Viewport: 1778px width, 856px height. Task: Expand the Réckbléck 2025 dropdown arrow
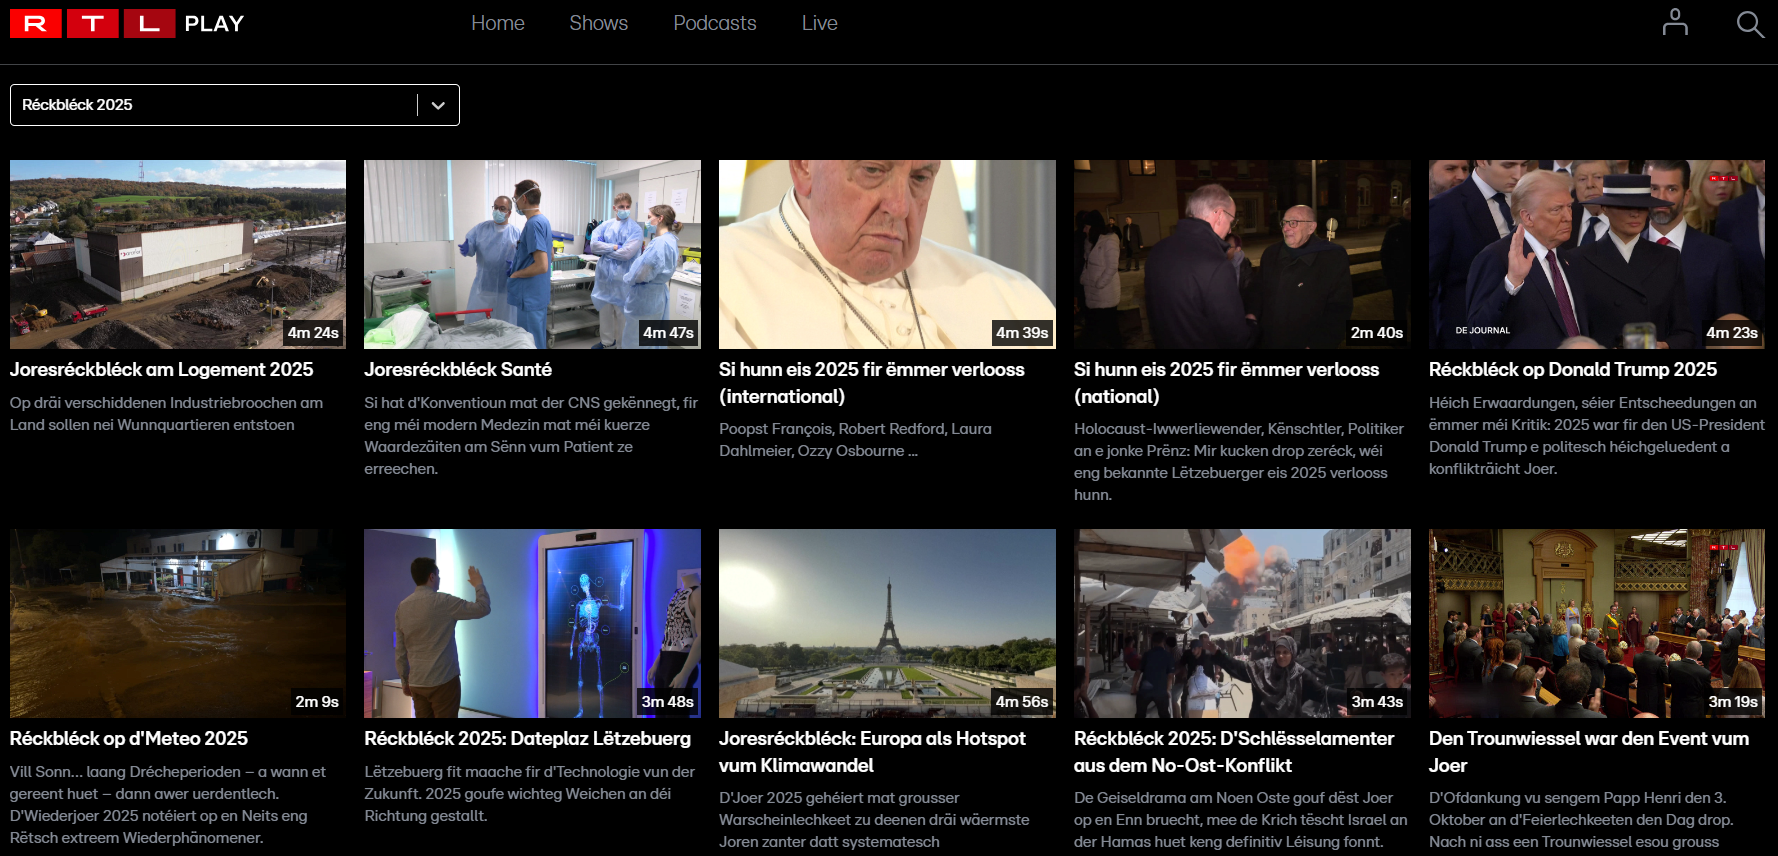click(438, 105)
